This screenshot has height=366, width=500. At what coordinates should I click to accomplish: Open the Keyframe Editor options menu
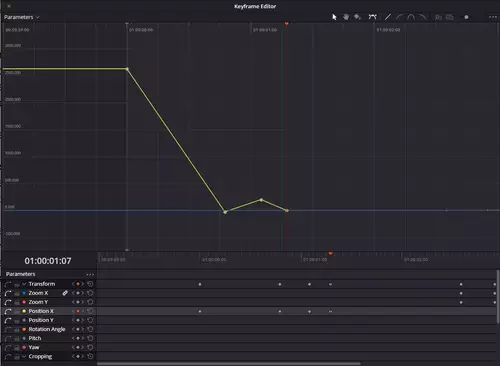coord(493,17)
